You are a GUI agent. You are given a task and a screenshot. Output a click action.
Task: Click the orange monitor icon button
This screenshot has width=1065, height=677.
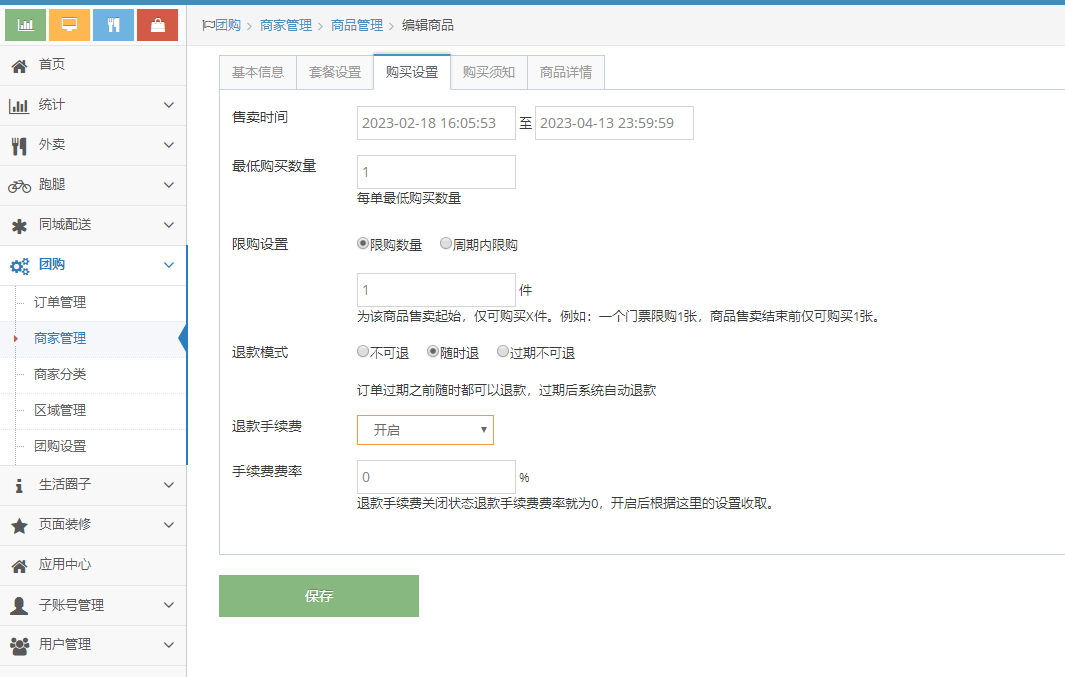(x=70, y=25)
